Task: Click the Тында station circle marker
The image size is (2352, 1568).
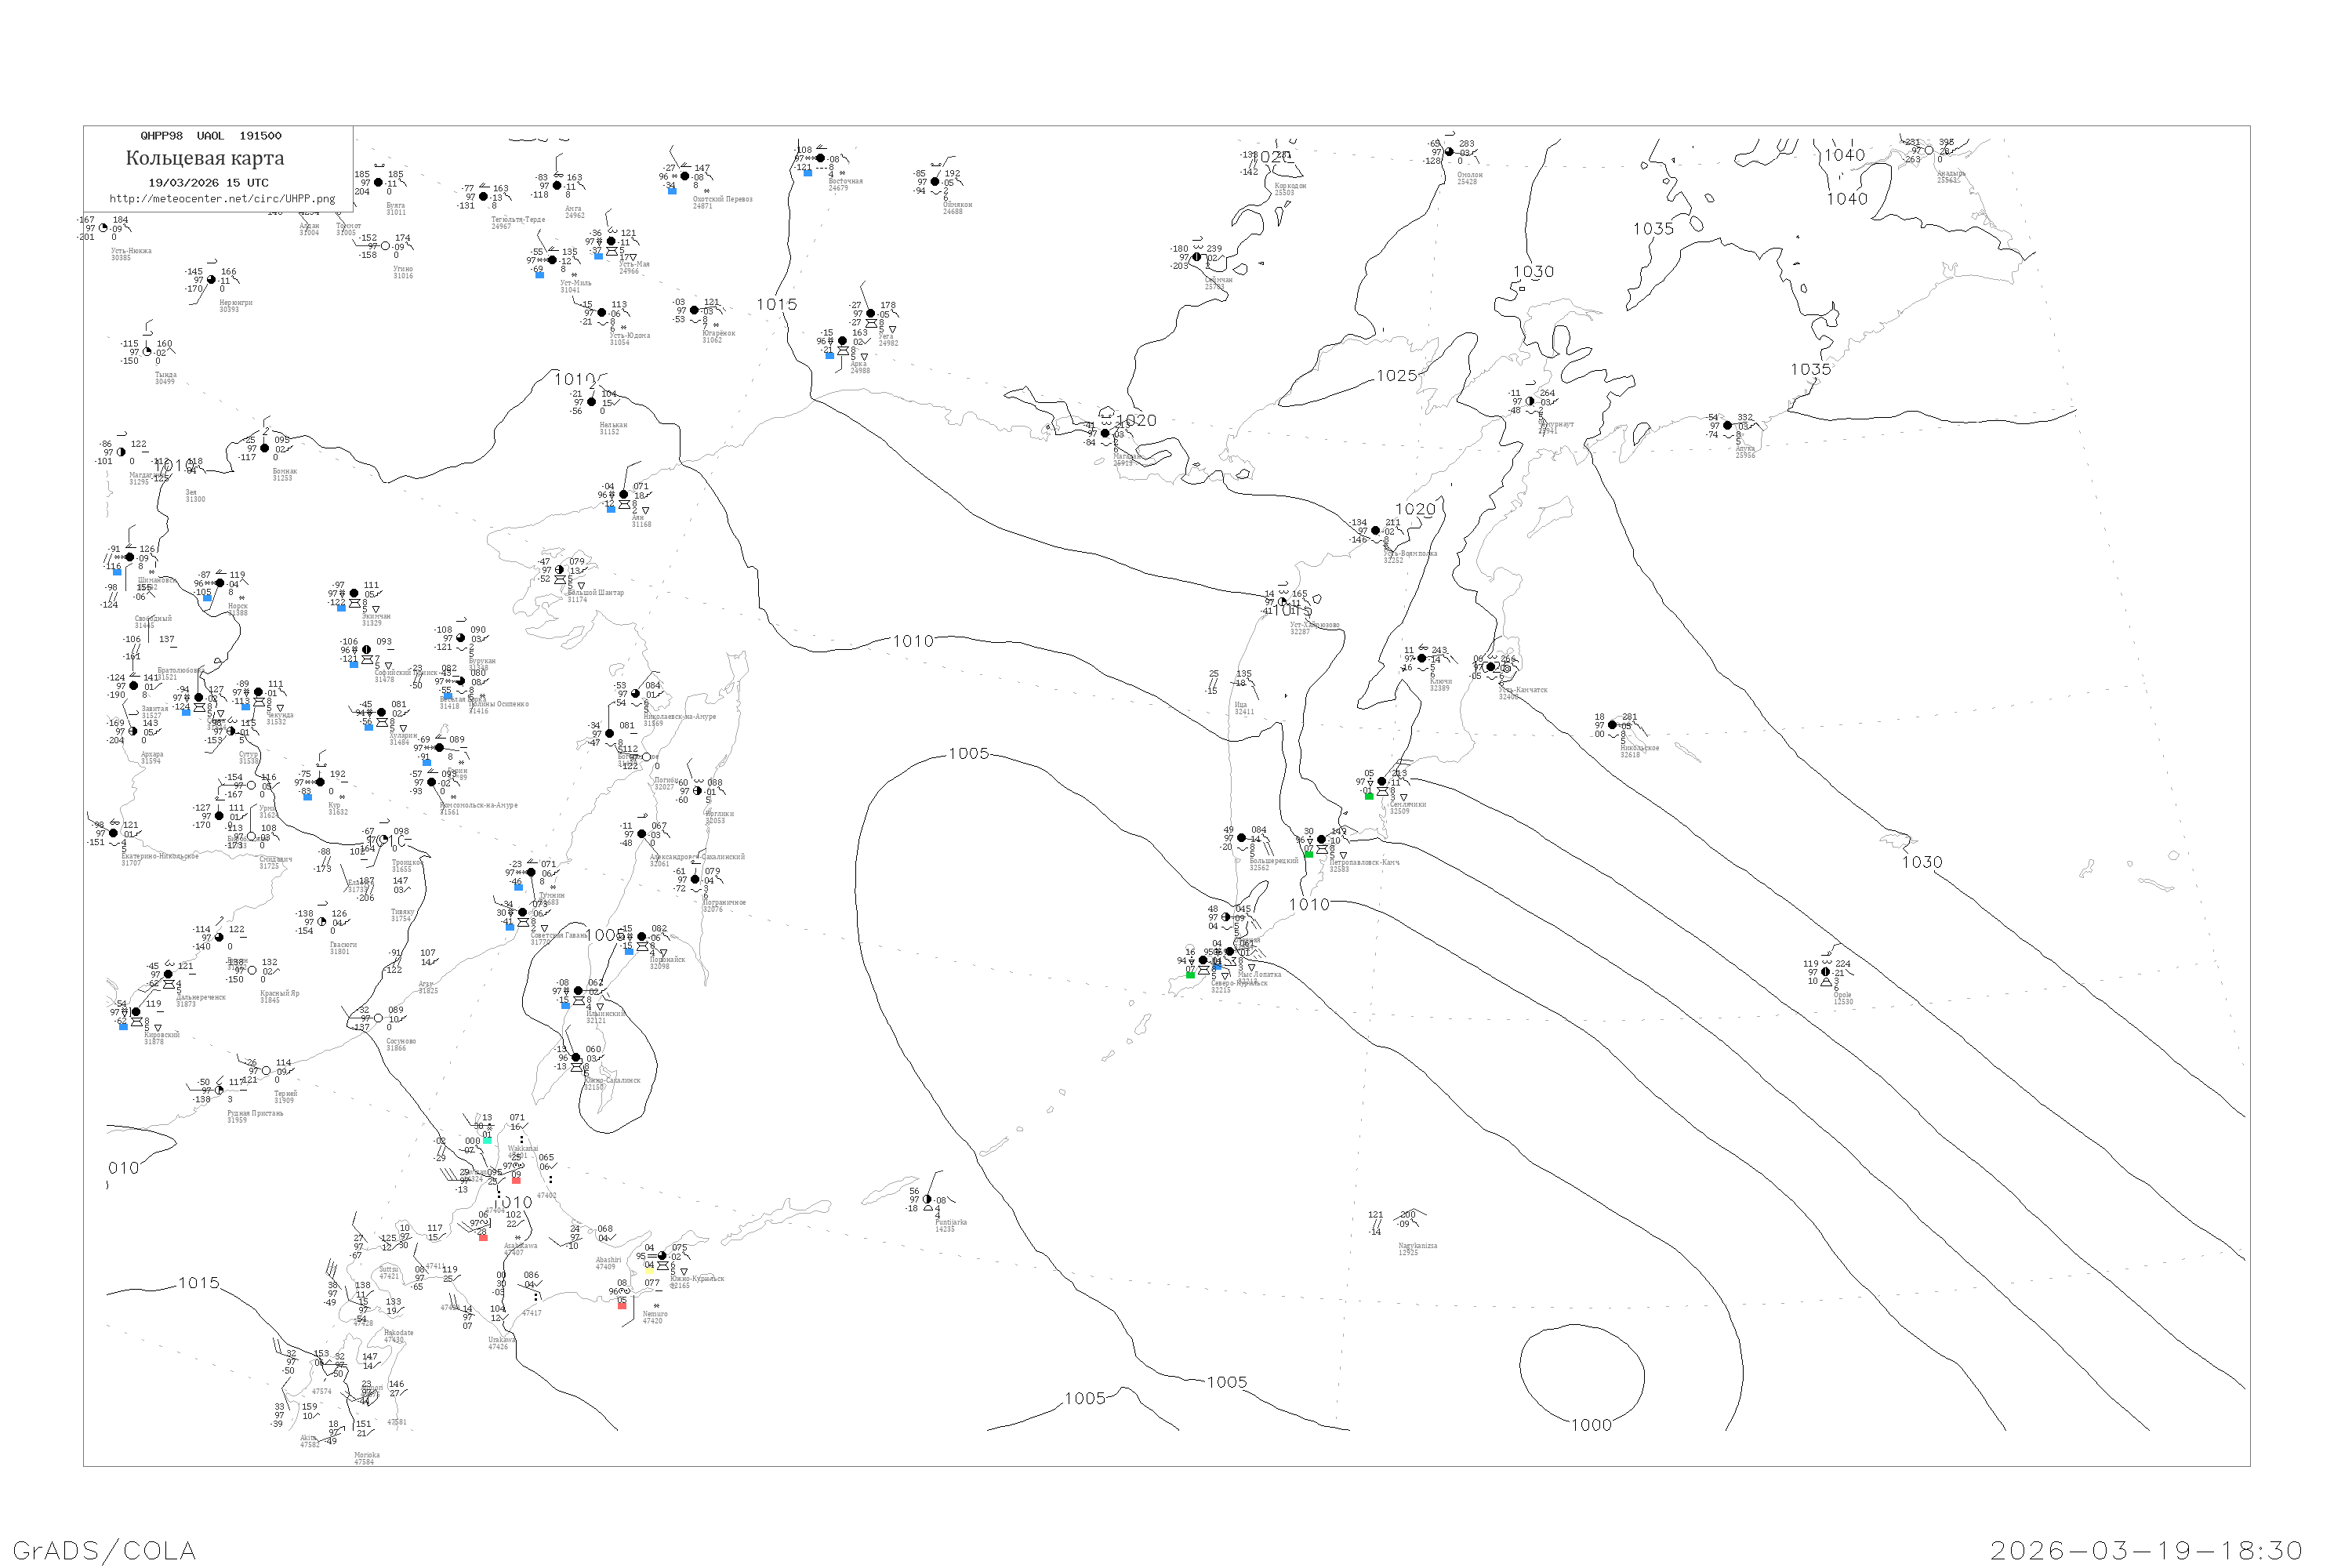Action: 147,352
